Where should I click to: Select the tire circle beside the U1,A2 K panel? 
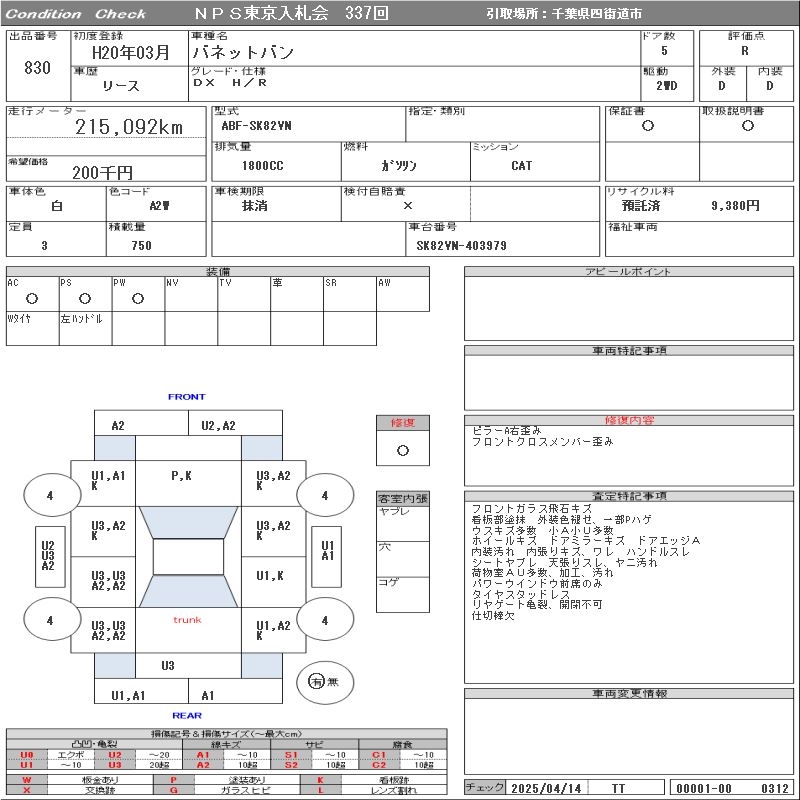pyautogui.click(x=325, y=620)
